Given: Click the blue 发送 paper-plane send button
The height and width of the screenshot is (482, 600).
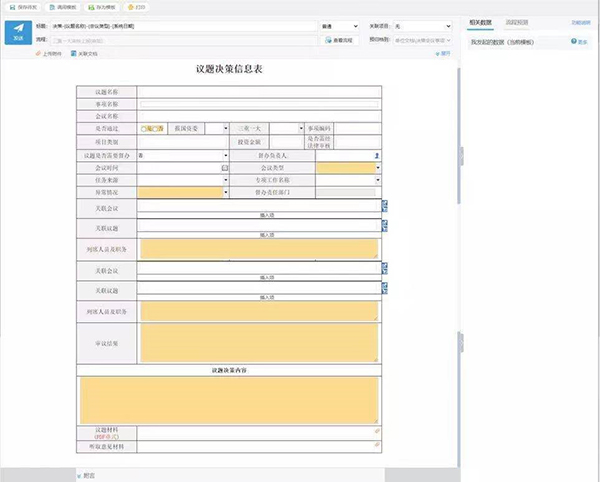Looking at the screenshot, I should tap(18, 33).
